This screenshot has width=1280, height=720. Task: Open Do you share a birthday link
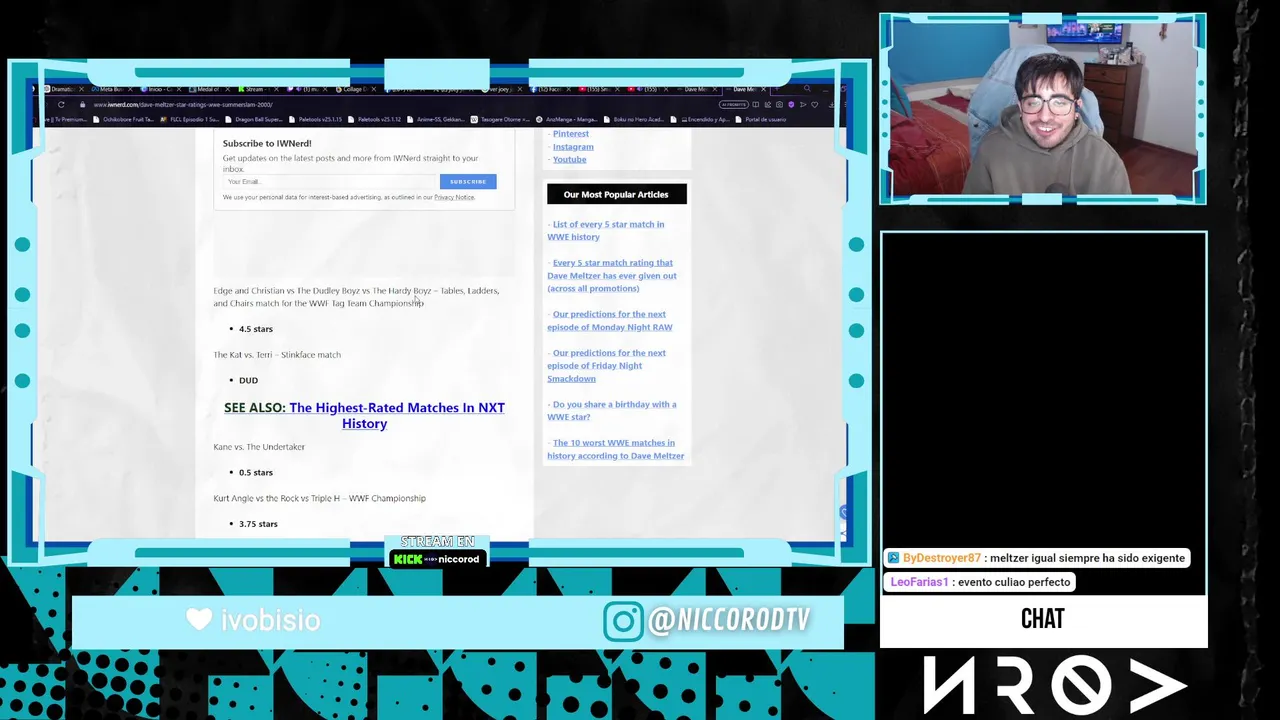click(x=612, y=410)
